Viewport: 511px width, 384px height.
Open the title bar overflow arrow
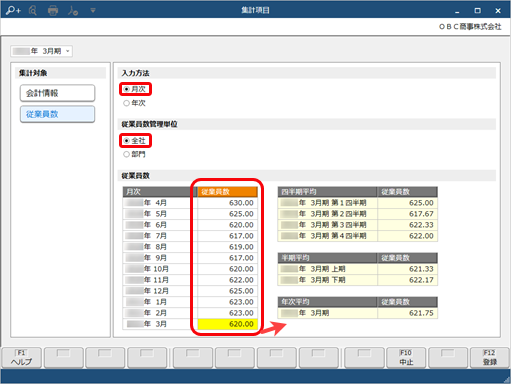coord(93,11)
